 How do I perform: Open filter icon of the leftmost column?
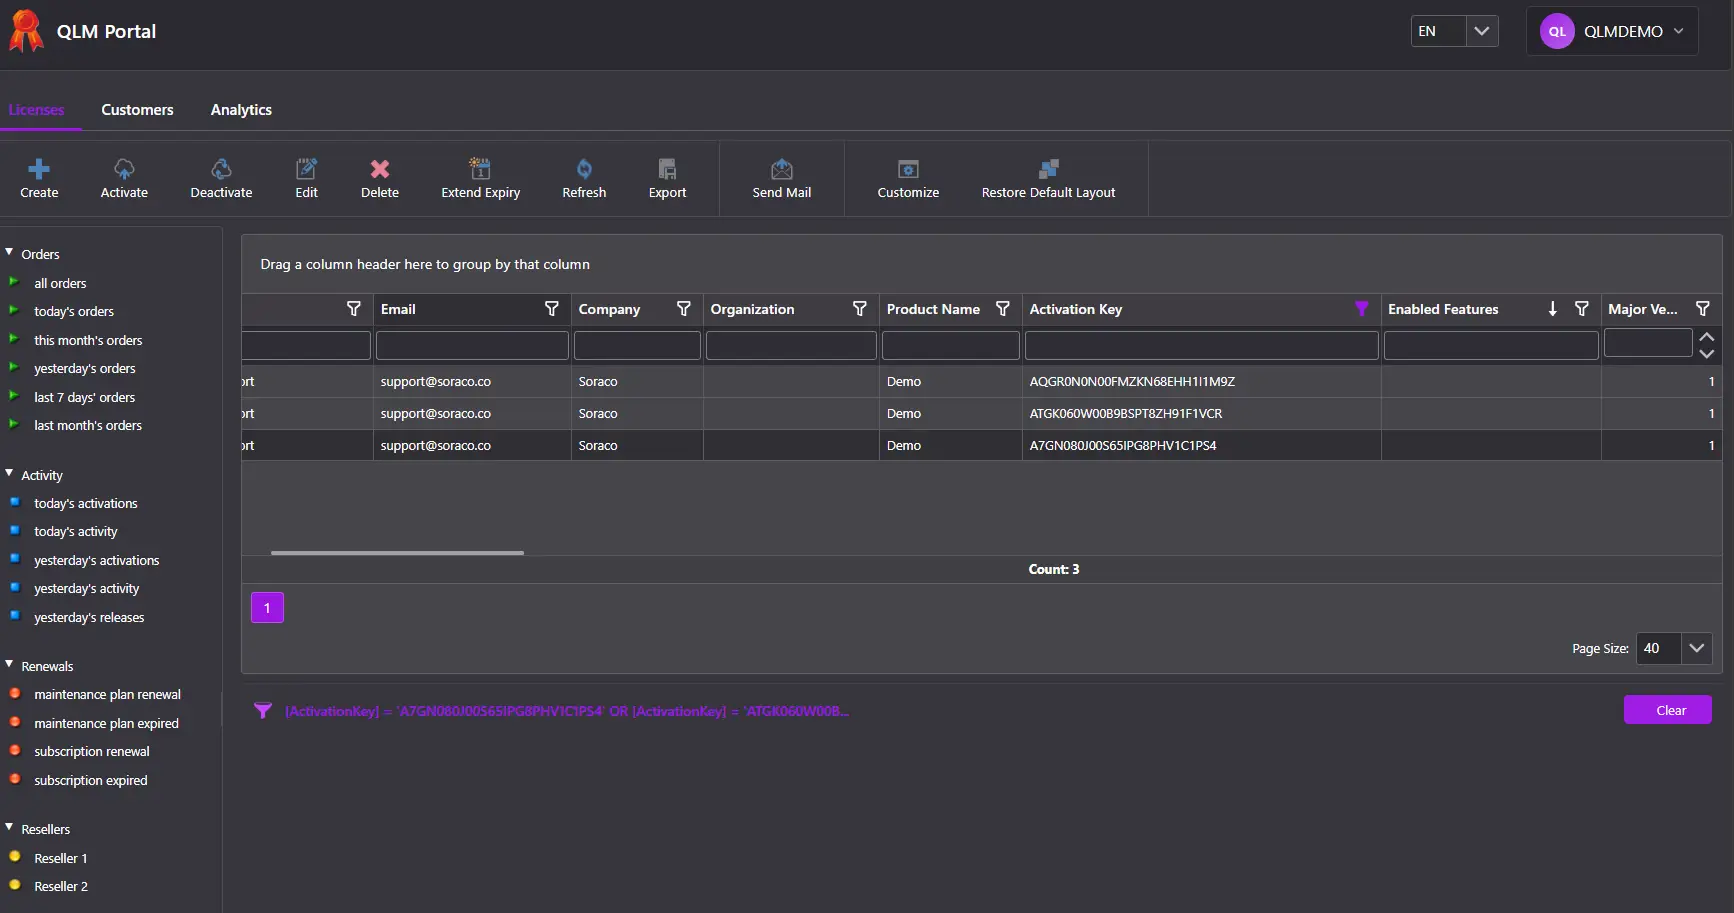pos(354,309)
